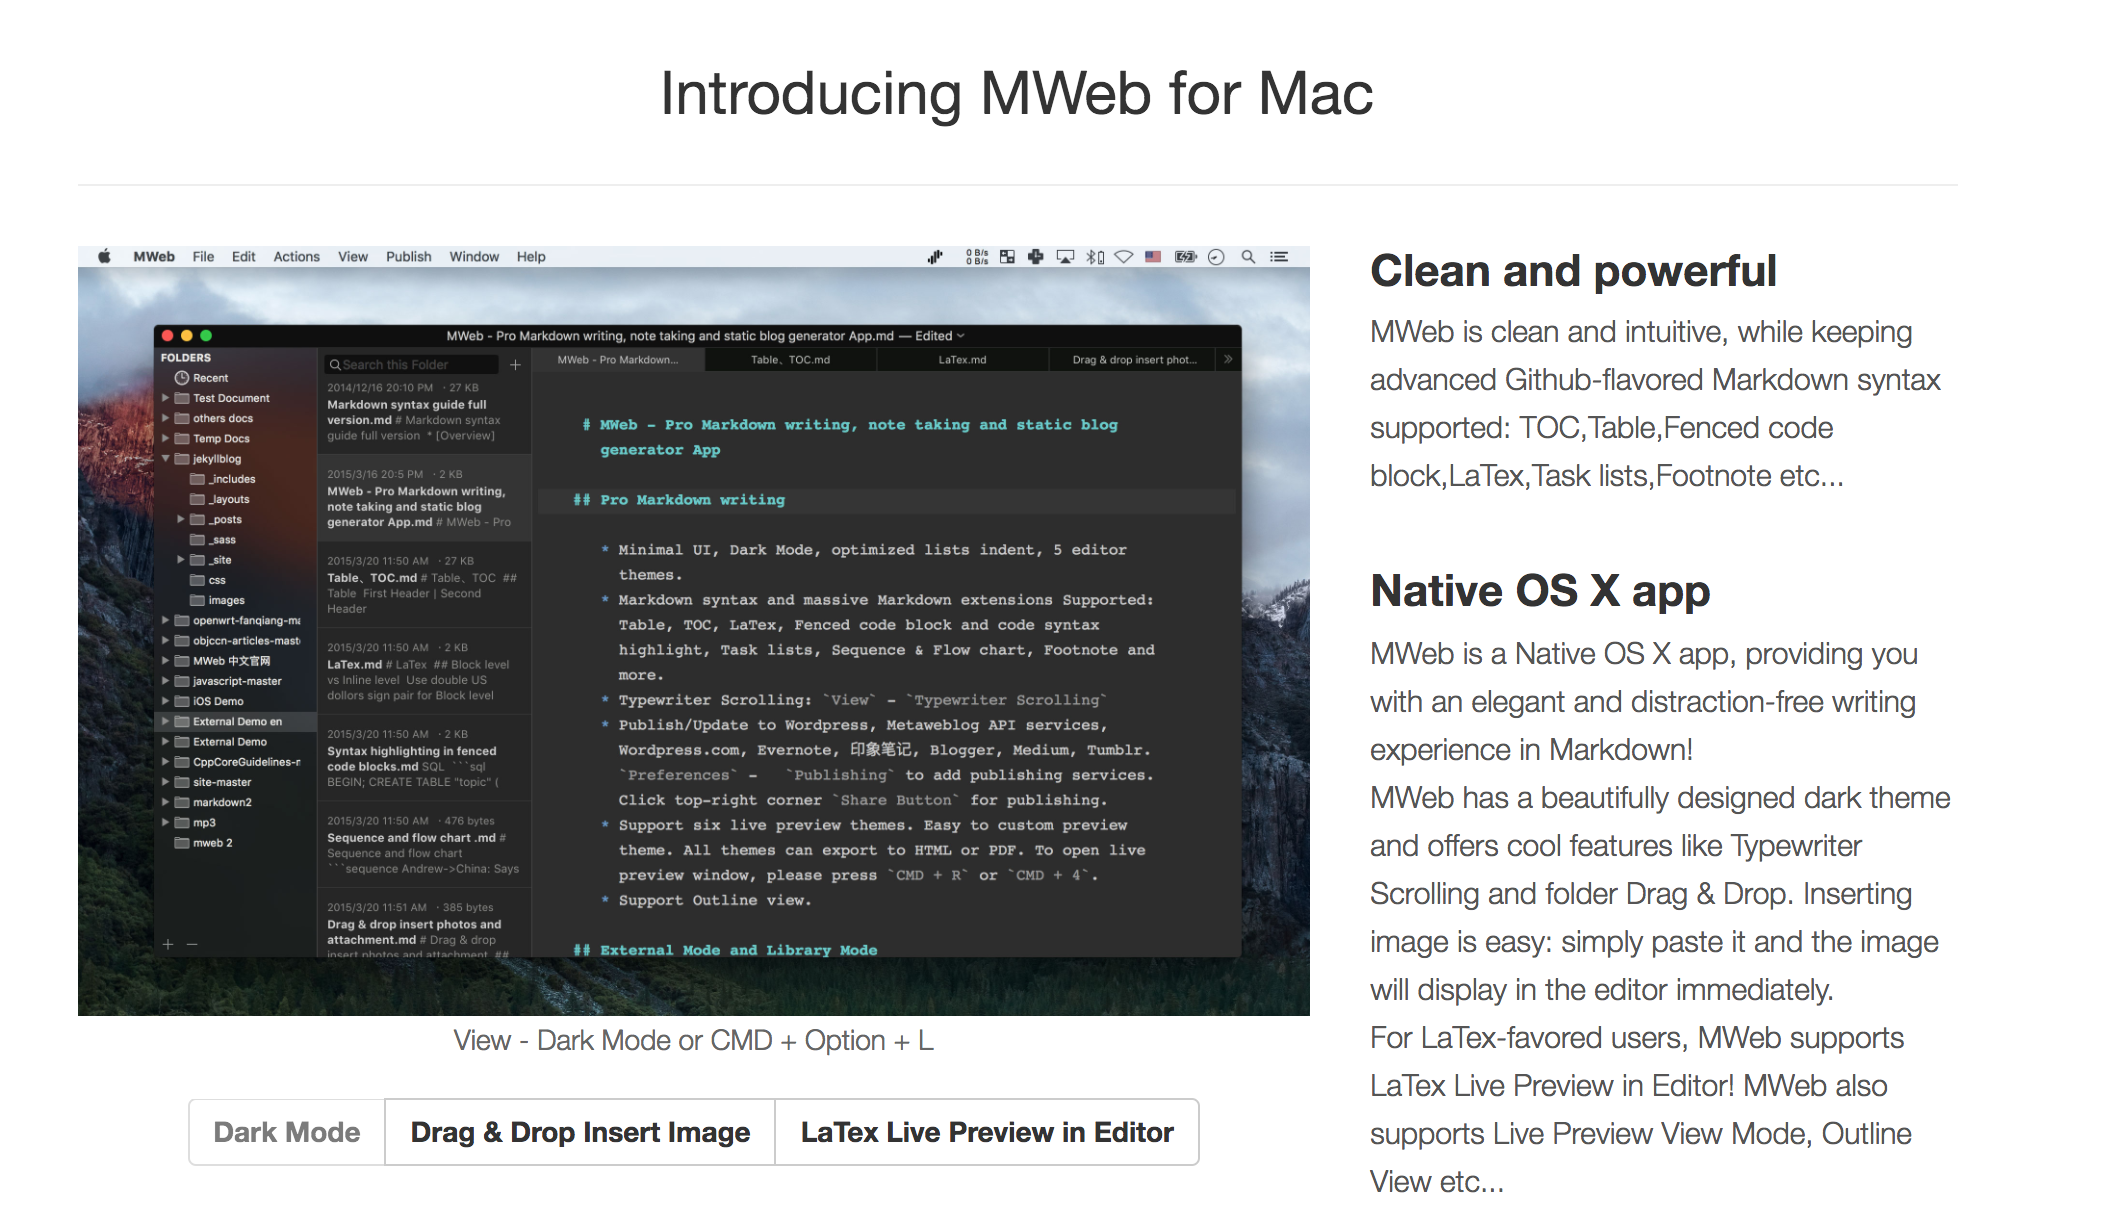The width and height of the screenshot is (2122, 1224).
Task: Open the File menu
Action: (203, 257)
